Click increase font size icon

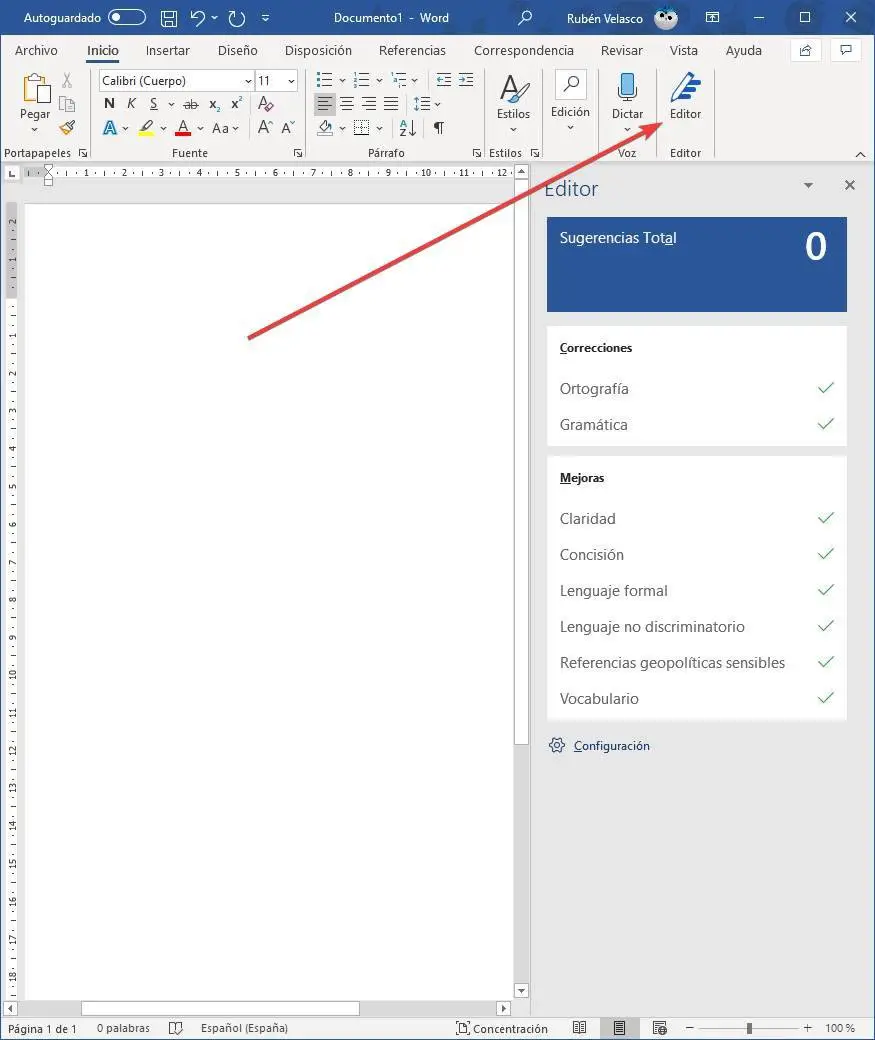265,127
